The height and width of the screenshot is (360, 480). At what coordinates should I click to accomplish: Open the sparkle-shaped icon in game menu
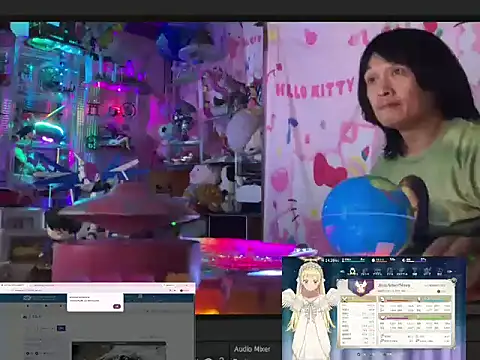click(x=427, y=271)
